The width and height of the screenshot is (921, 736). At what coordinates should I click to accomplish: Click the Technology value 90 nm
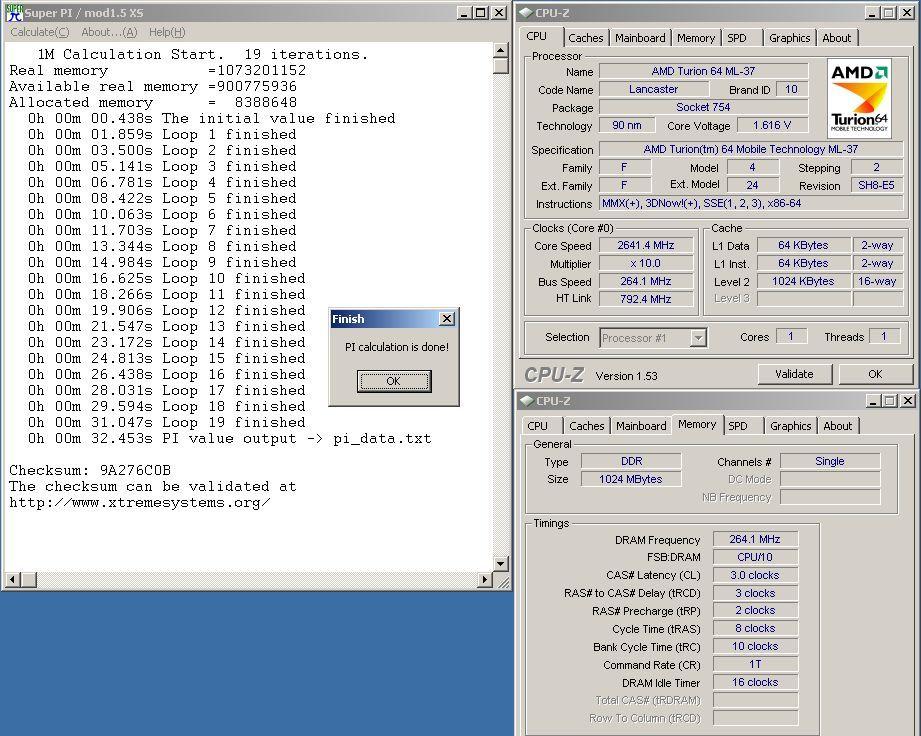click(627, 125)
